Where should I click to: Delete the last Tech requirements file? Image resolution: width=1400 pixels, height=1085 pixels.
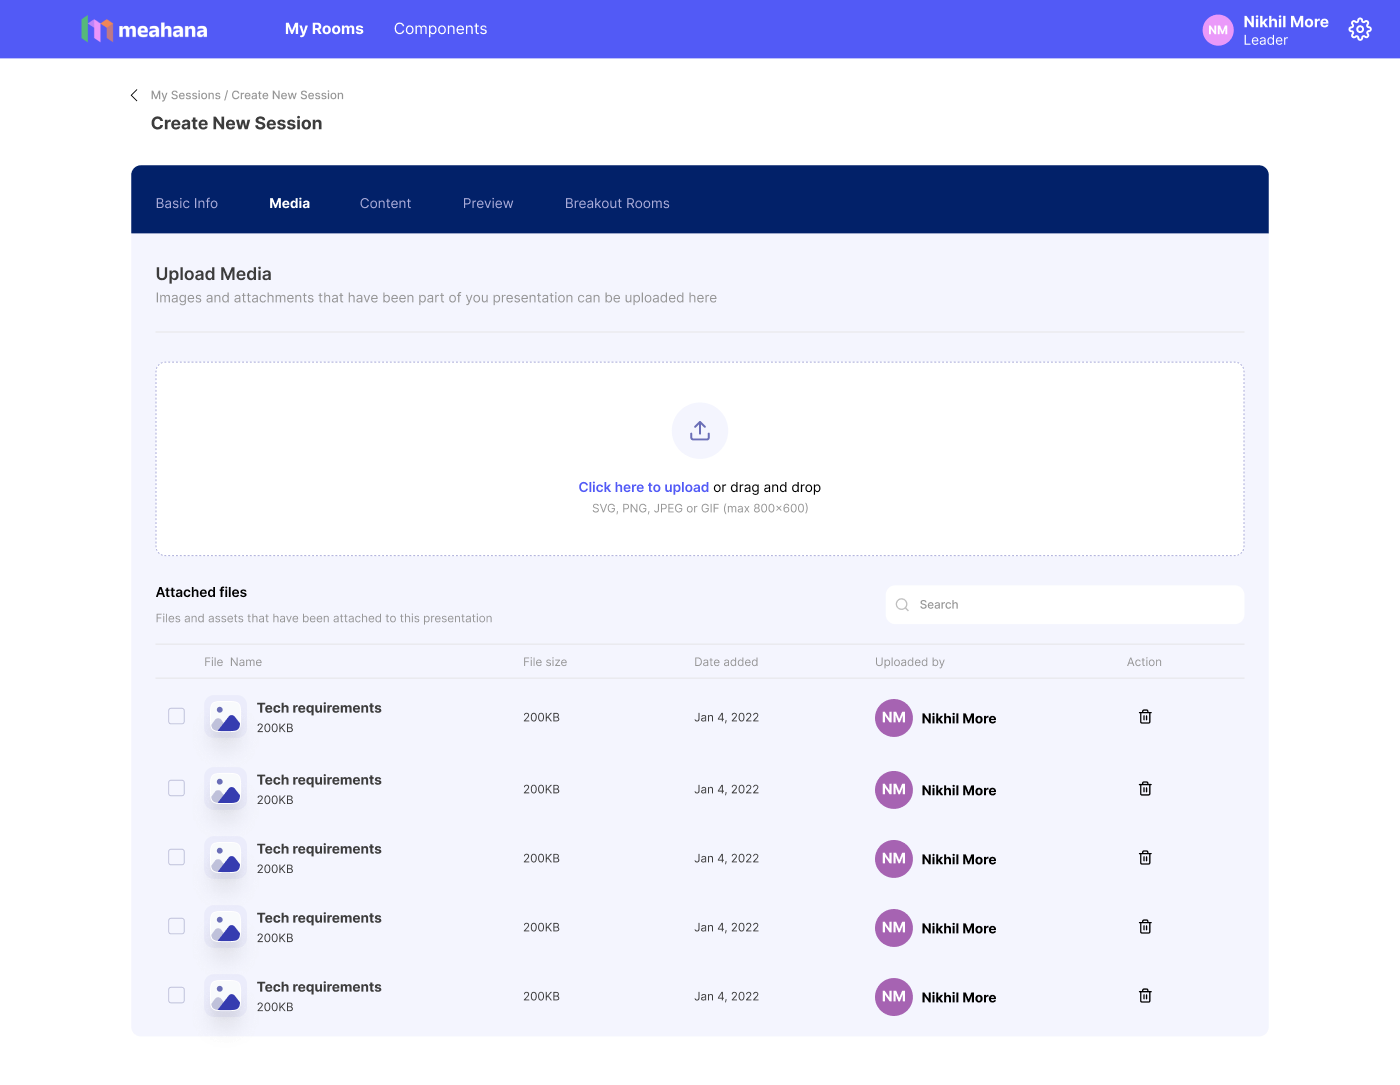click(1145, 996)
